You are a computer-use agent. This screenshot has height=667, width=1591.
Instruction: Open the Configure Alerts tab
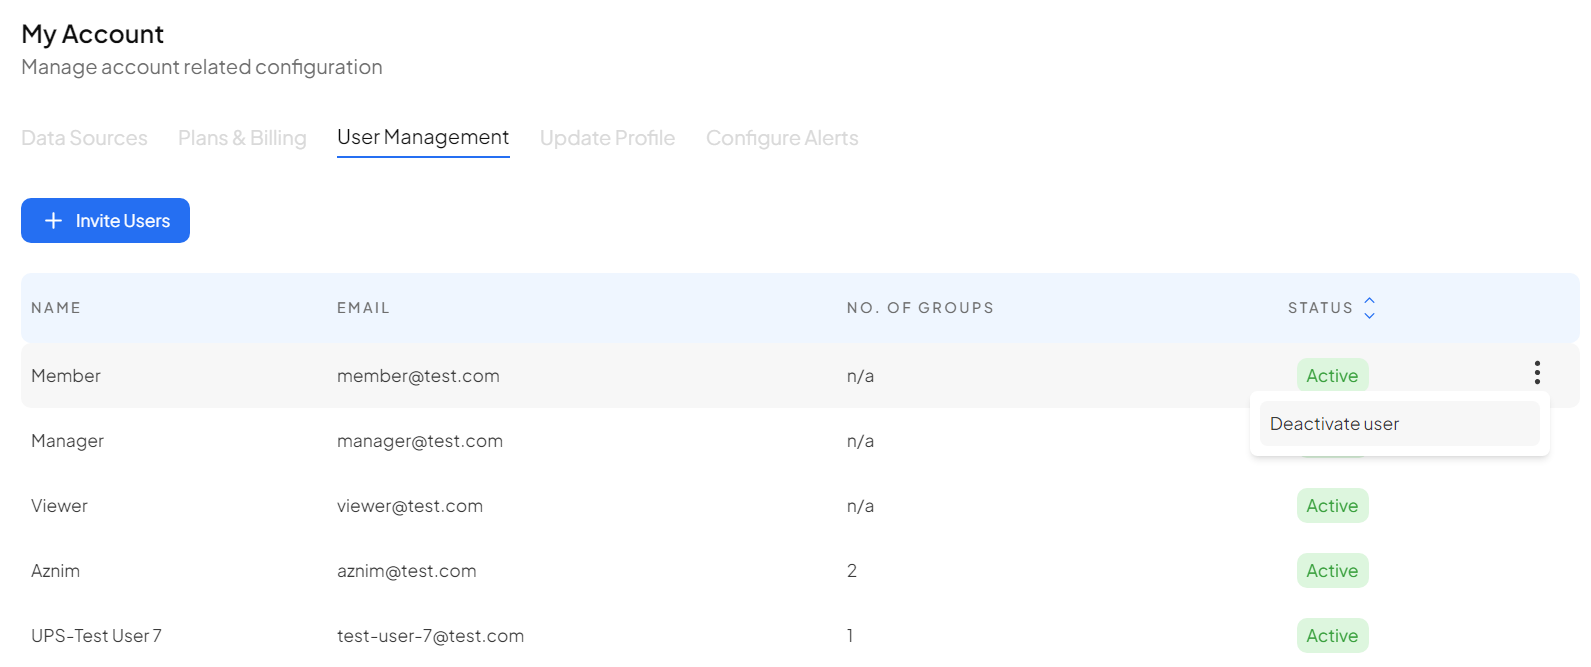[x=782, y=138]
